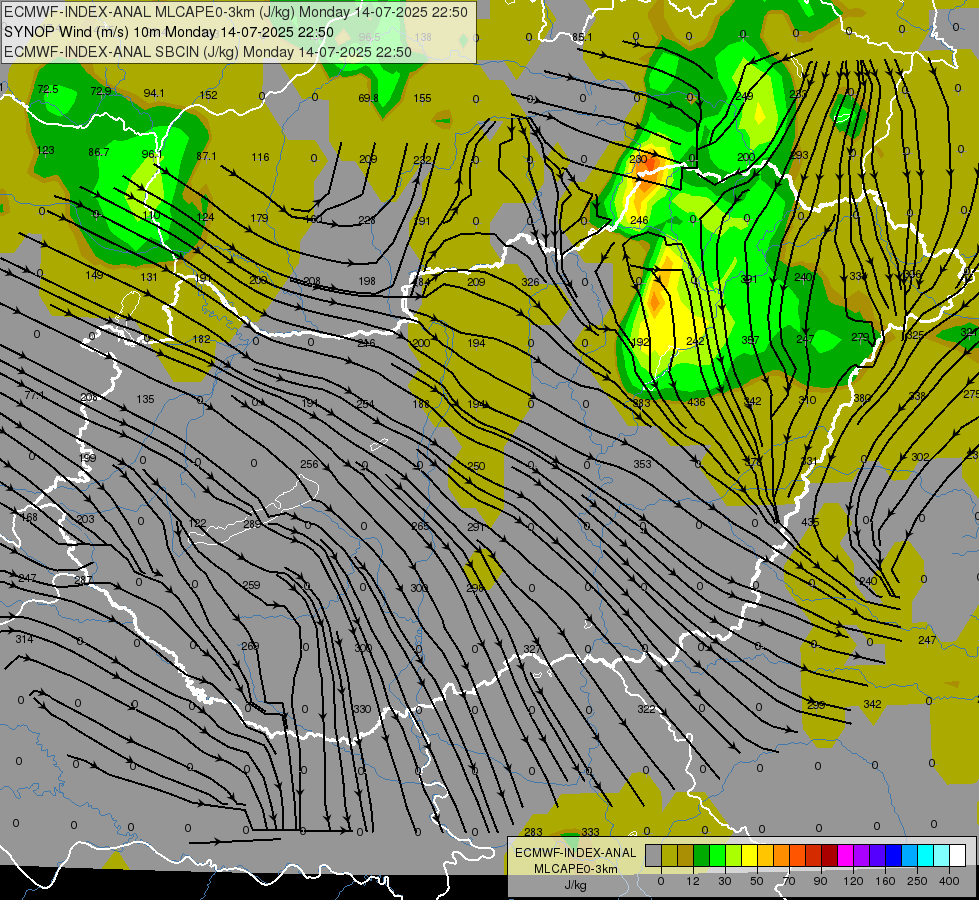This screenshot has height=900, width=979.
Task: Click the map value 279
Action: (x=860, y=337)
